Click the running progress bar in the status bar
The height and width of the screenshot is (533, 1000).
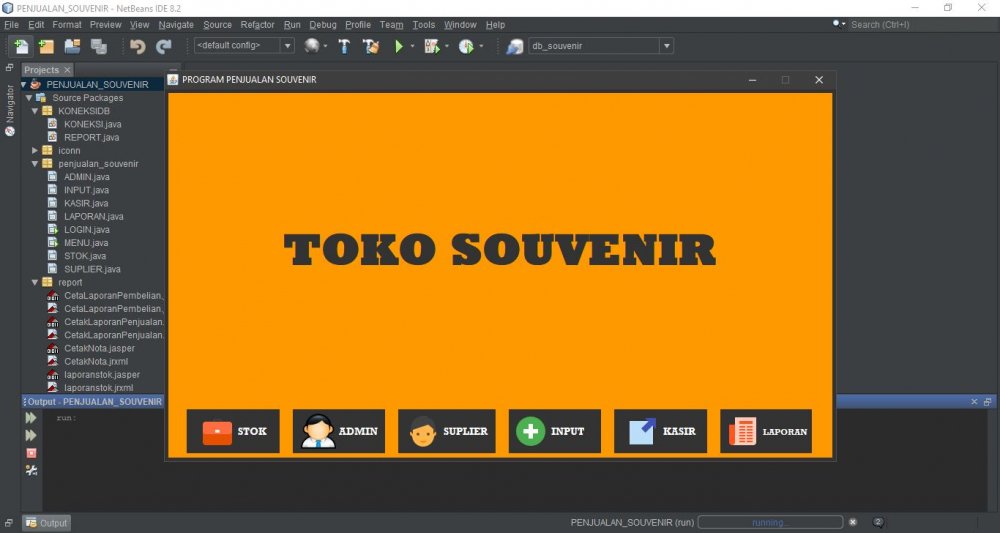(770, 522)
